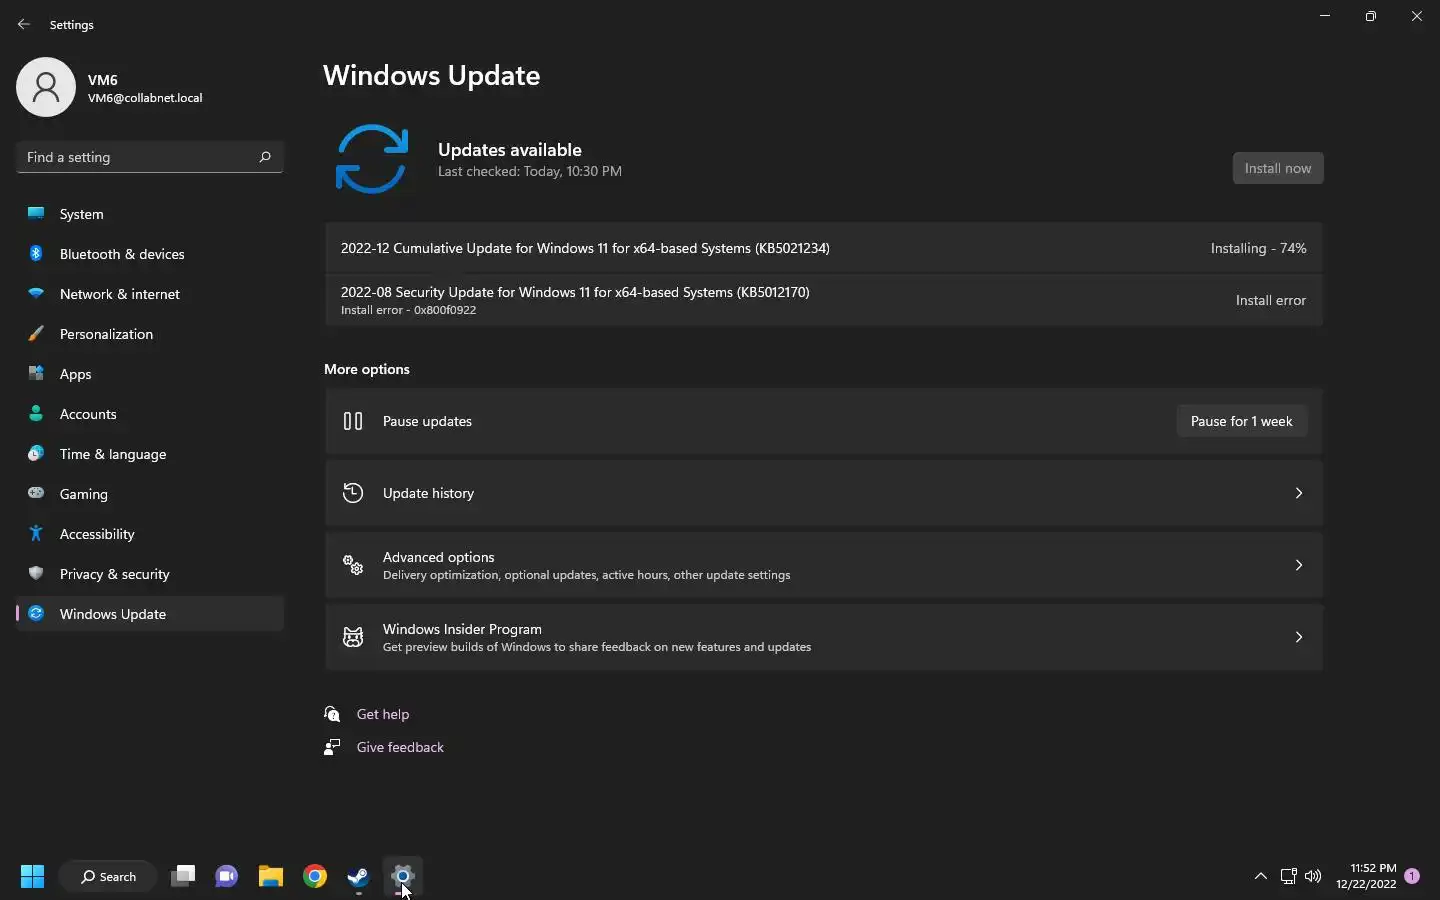Expand Update history chevron
Image resolution: width=1440 pixels, height=900 pixels.
tap(1299, 493)
